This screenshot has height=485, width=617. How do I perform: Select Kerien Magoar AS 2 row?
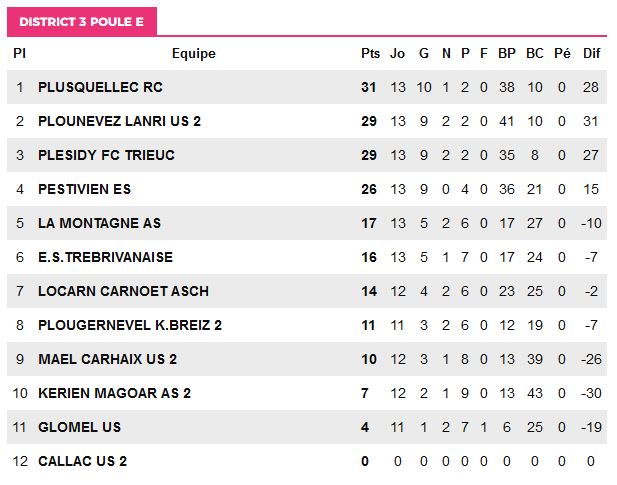pyautogui.click(x=307, y=393)
